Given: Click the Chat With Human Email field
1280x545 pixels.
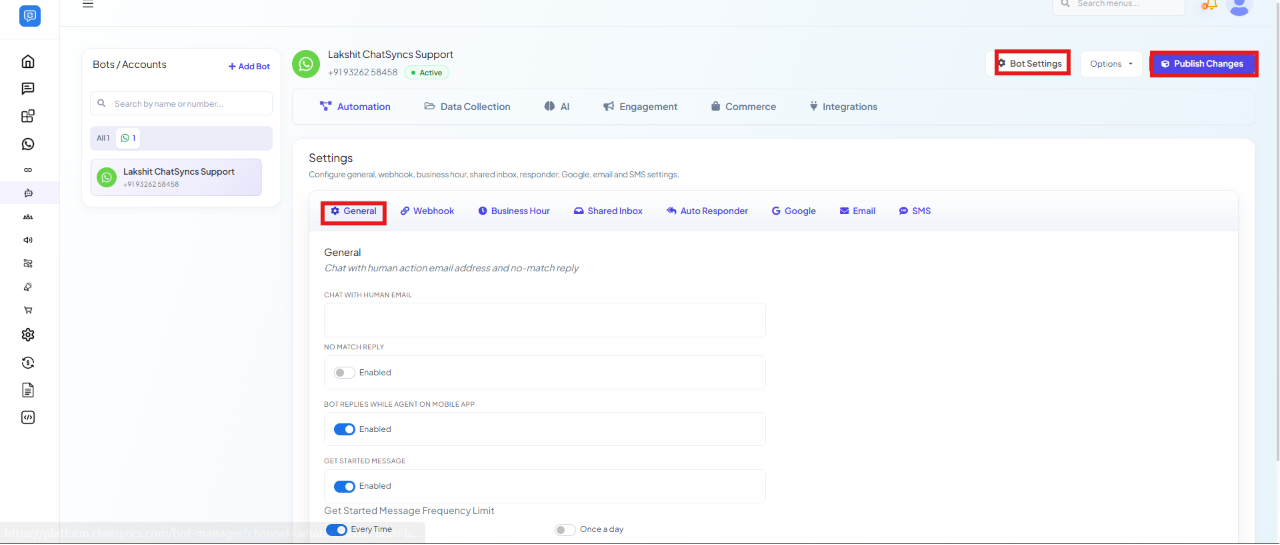Looking at the screenshot, I should click(545, 320).
